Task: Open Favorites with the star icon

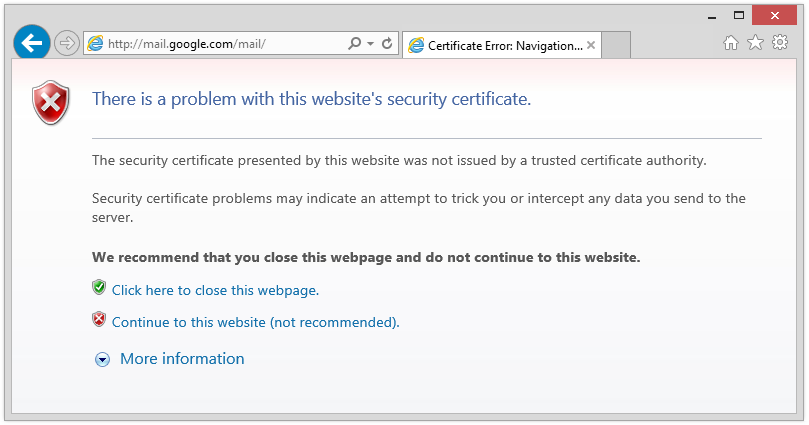Action: pyautogui.click(x=755, y=43)
